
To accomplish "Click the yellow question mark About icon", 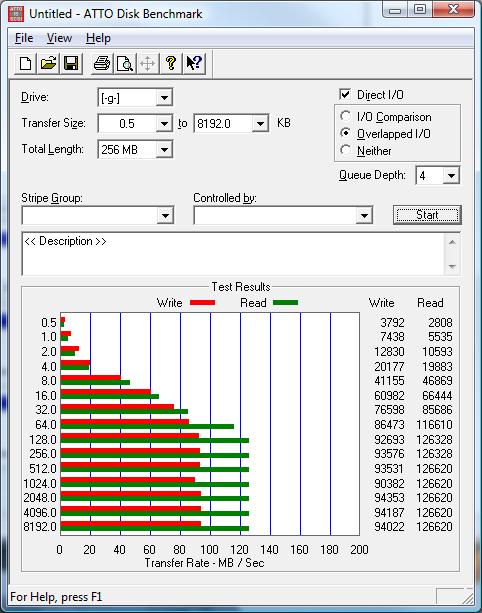I will 170,63.
